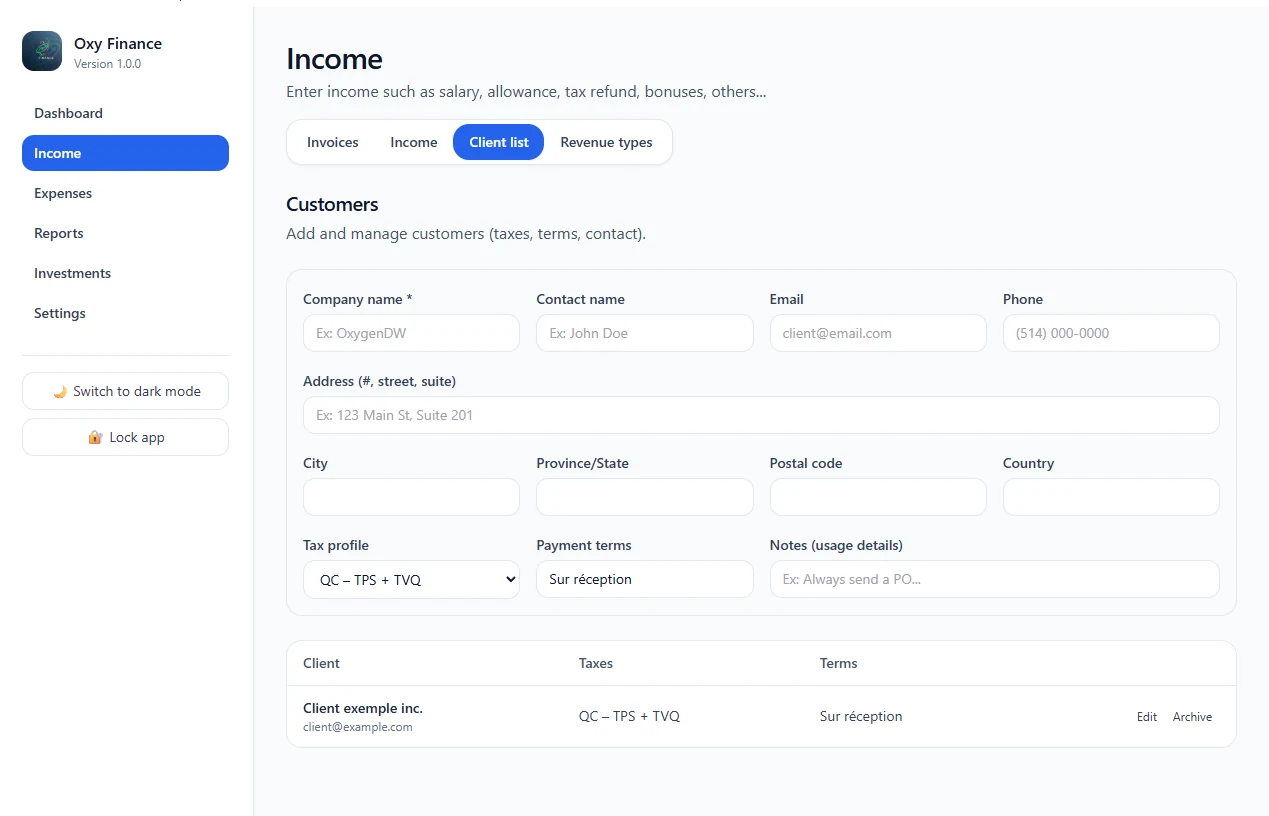Open the Revenue types tab
The width and height of the screenshot is (1269, 816).
click(x=606, y=142)
